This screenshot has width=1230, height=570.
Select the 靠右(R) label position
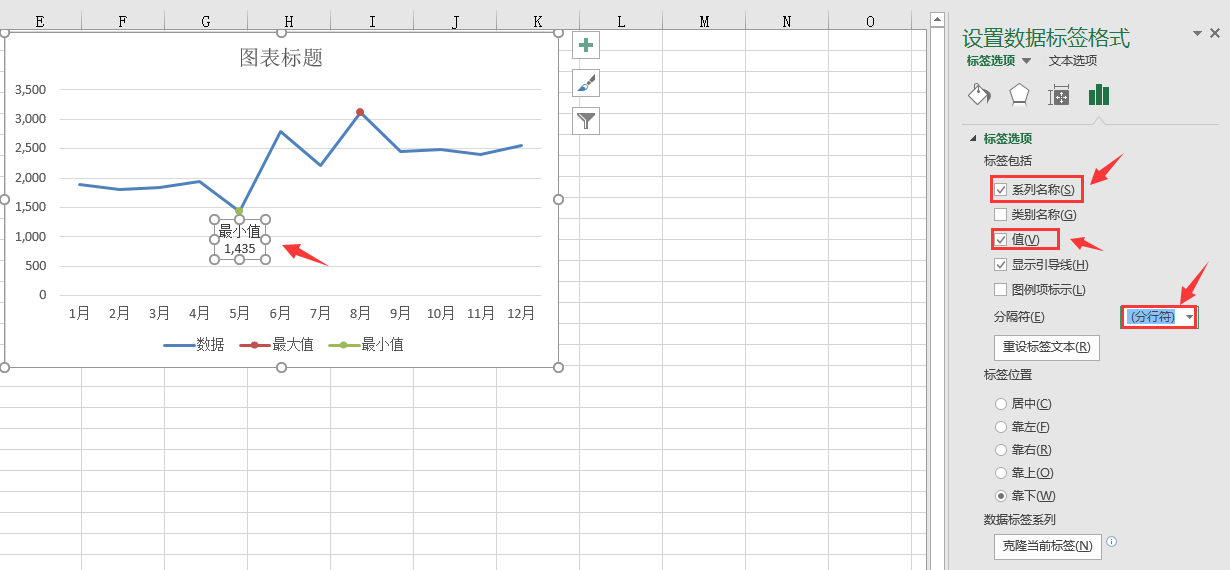tap(1001, 450)
